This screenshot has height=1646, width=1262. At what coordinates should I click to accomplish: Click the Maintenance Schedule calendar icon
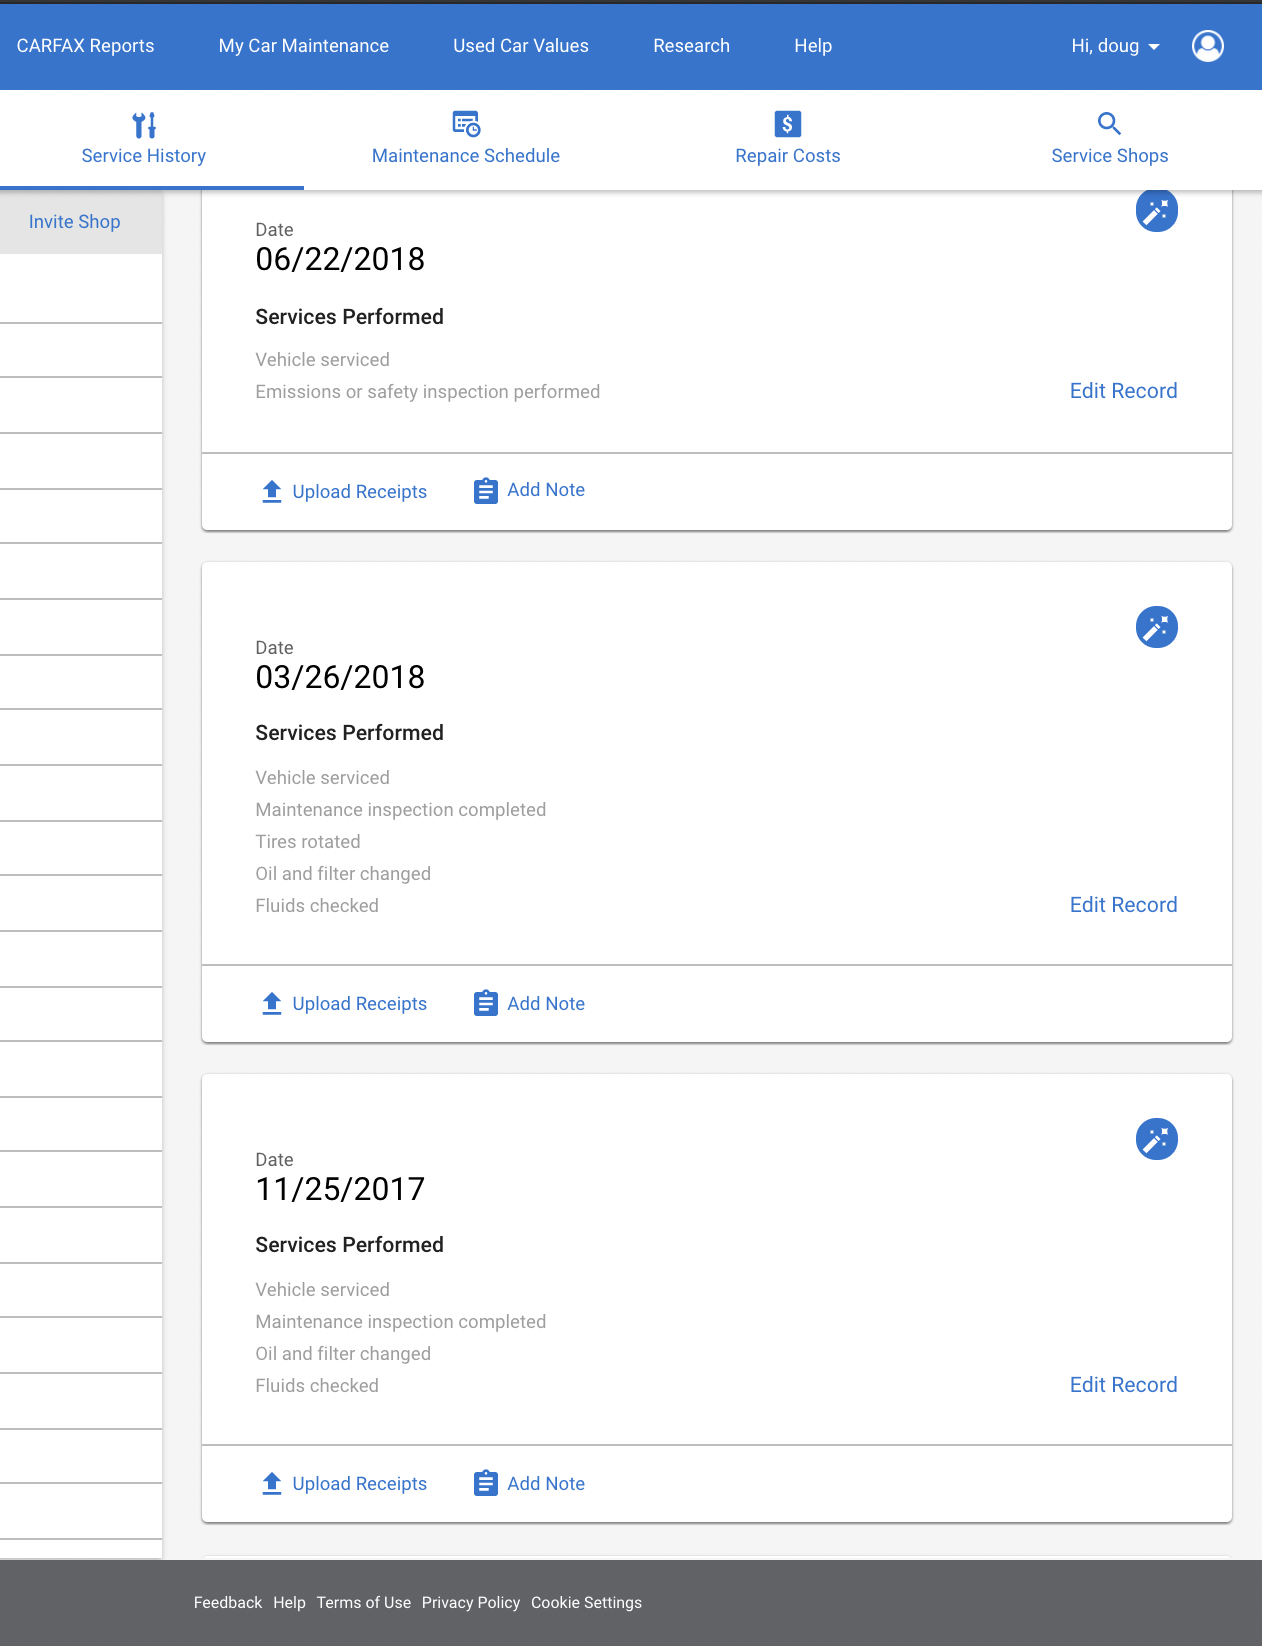point(466,124)
